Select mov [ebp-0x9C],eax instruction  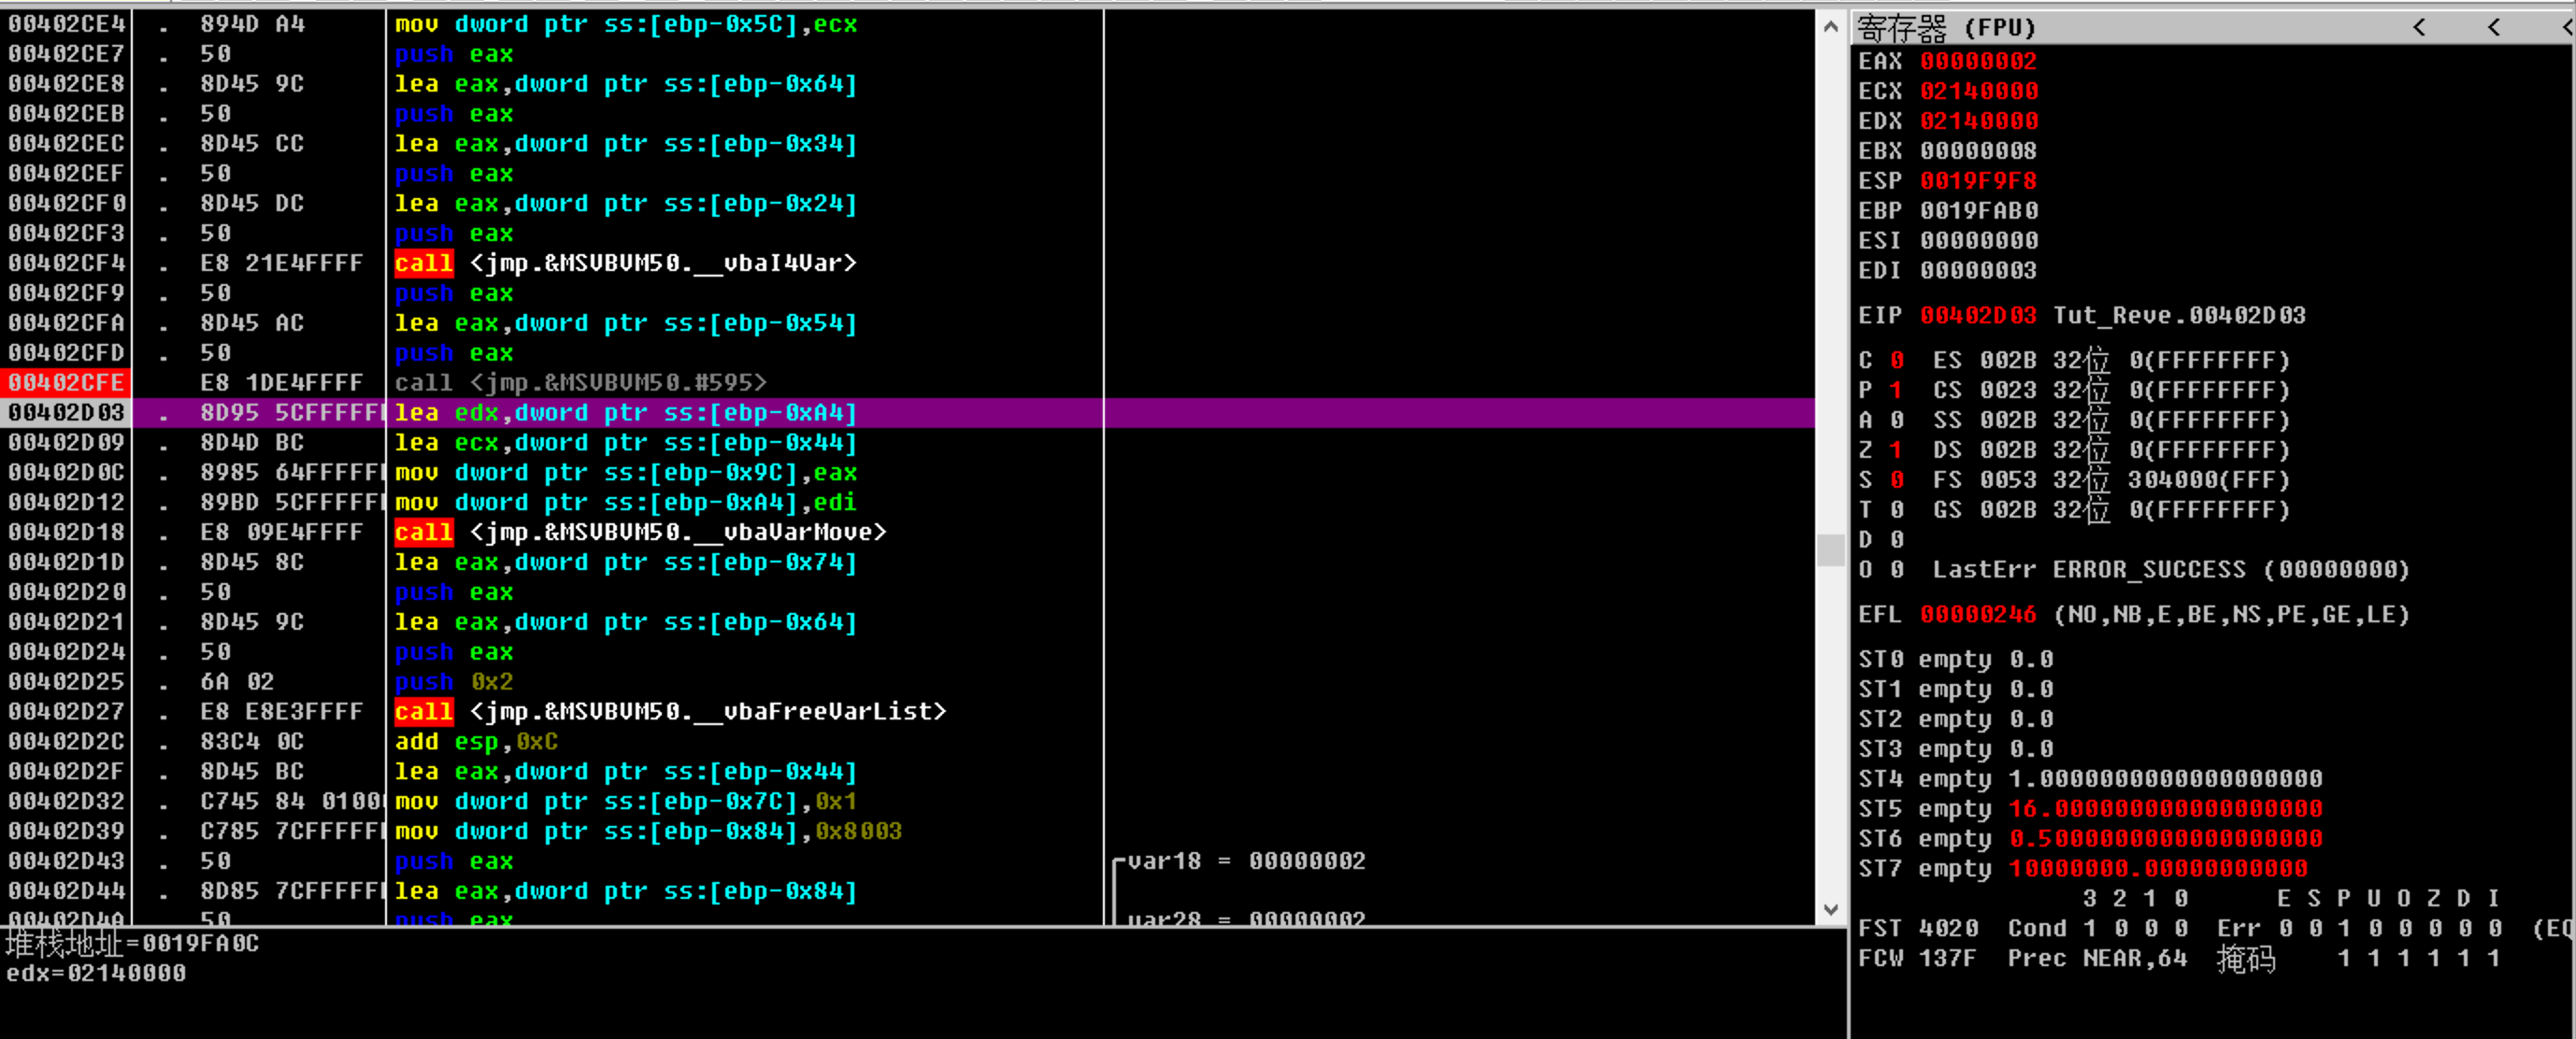[x=625, y=472]
